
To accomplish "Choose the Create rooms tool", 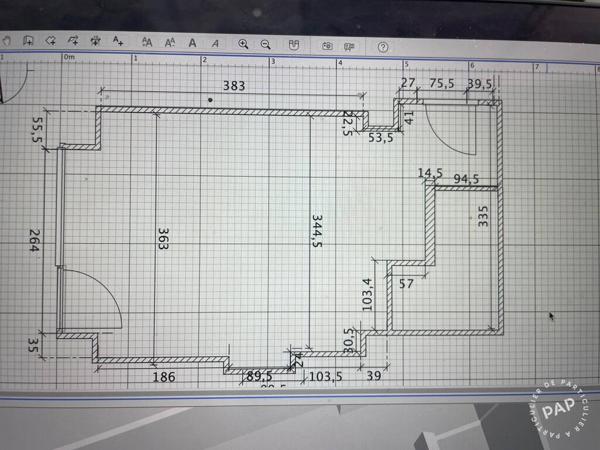I will [50, 41].
